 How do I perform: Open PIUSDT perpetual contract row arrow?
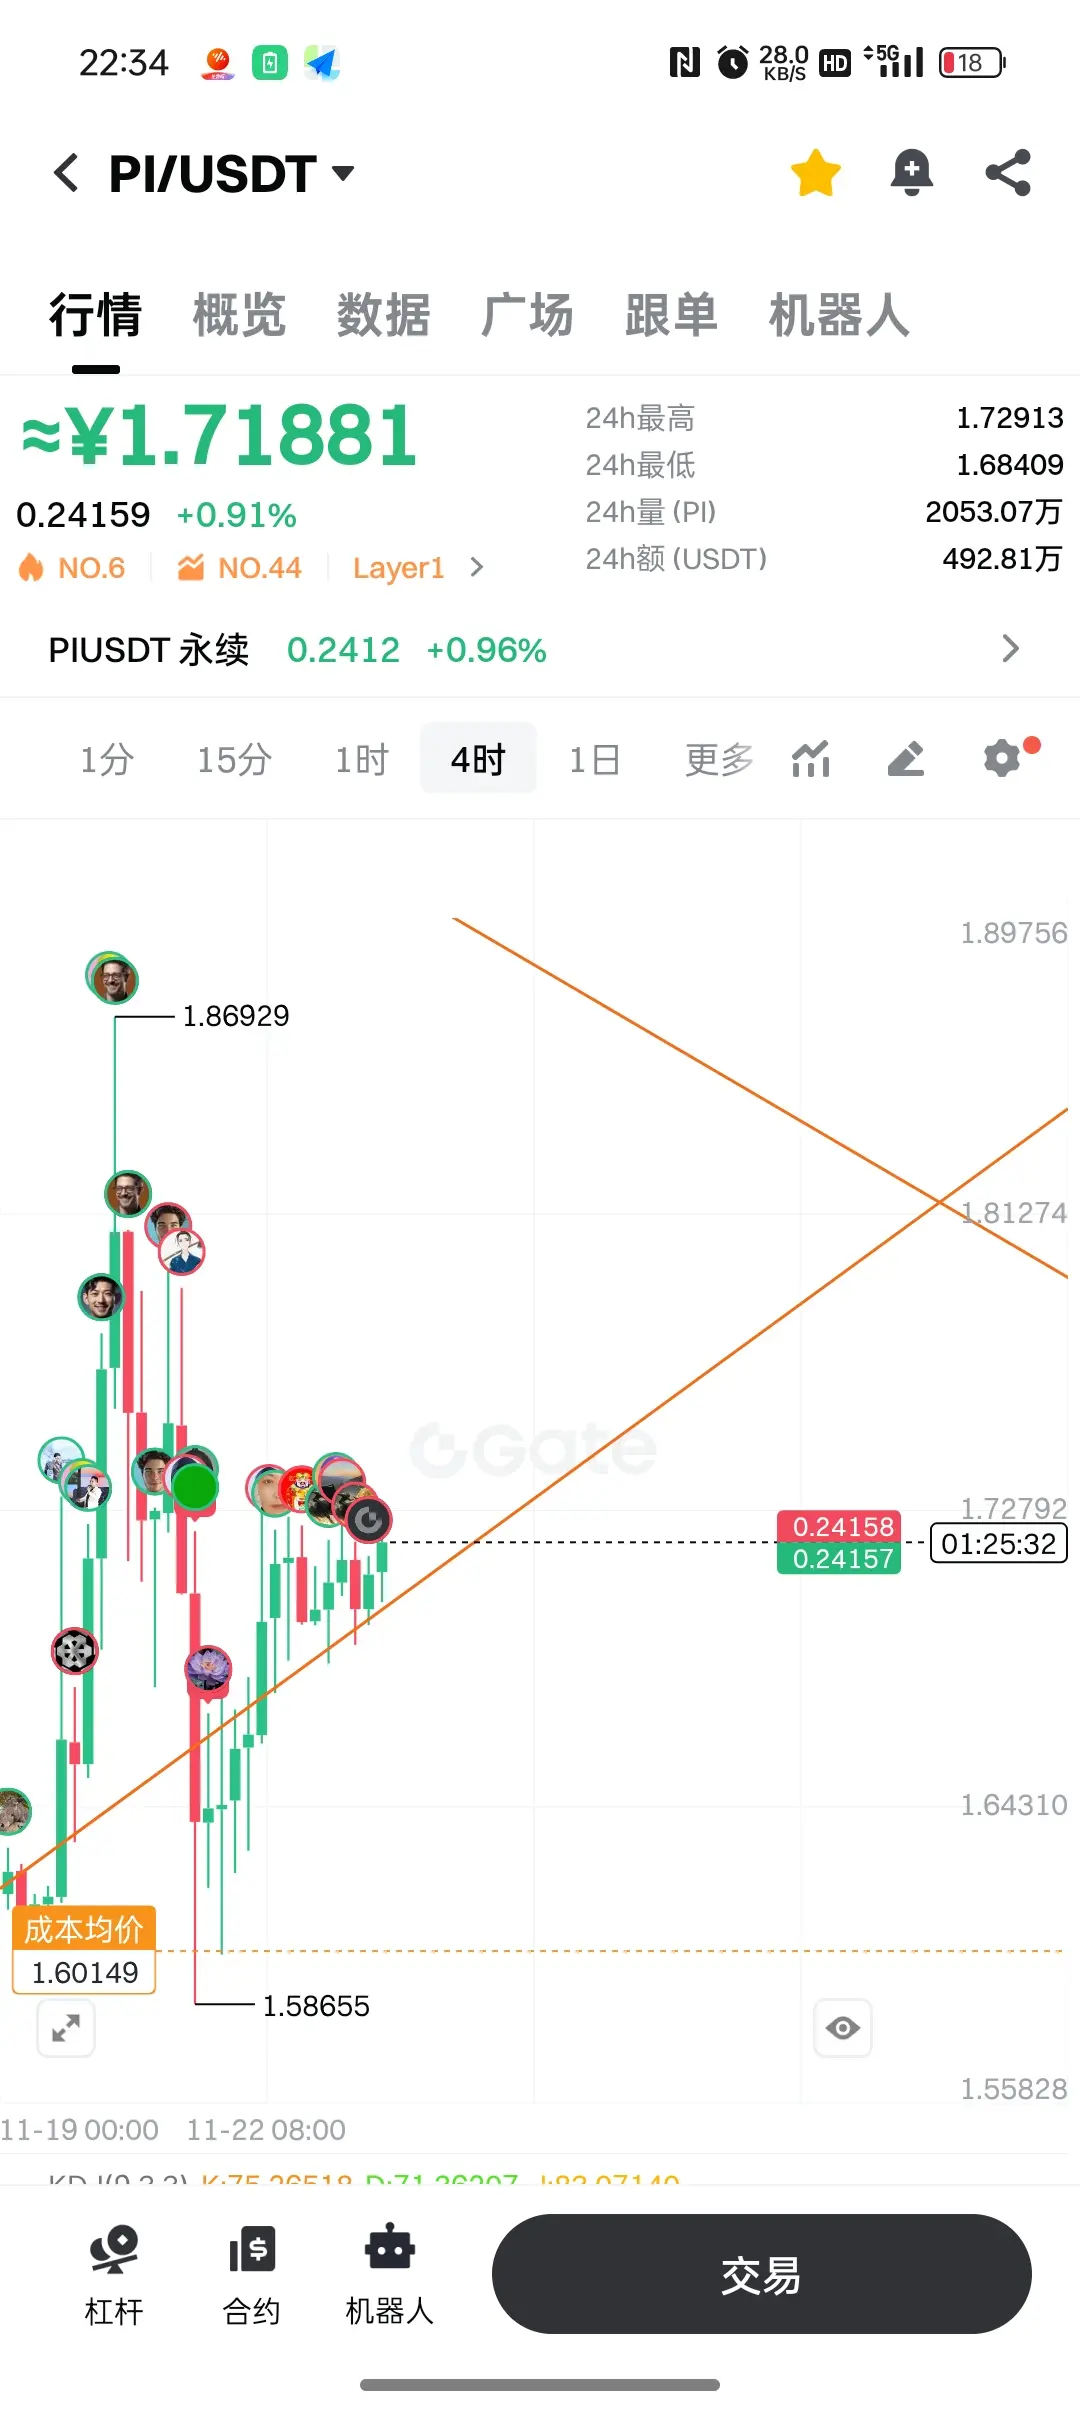point(1011,649)
